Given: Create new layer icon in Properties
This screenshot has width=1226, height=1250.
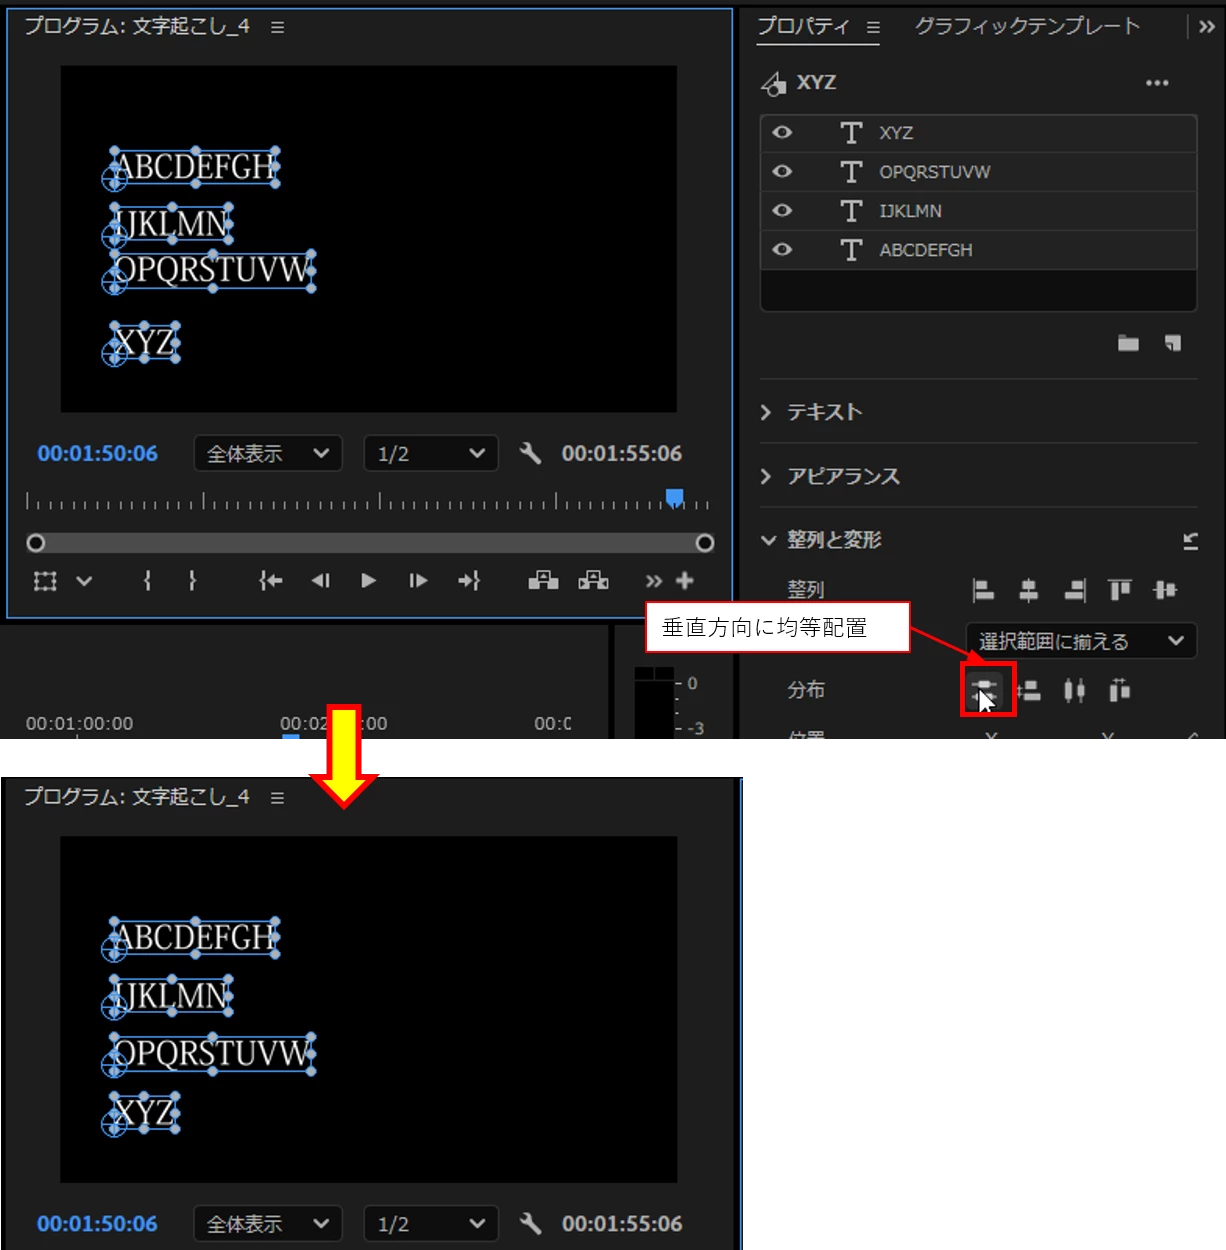Looking at the screenshot, I should click(x=1173, y=343).
